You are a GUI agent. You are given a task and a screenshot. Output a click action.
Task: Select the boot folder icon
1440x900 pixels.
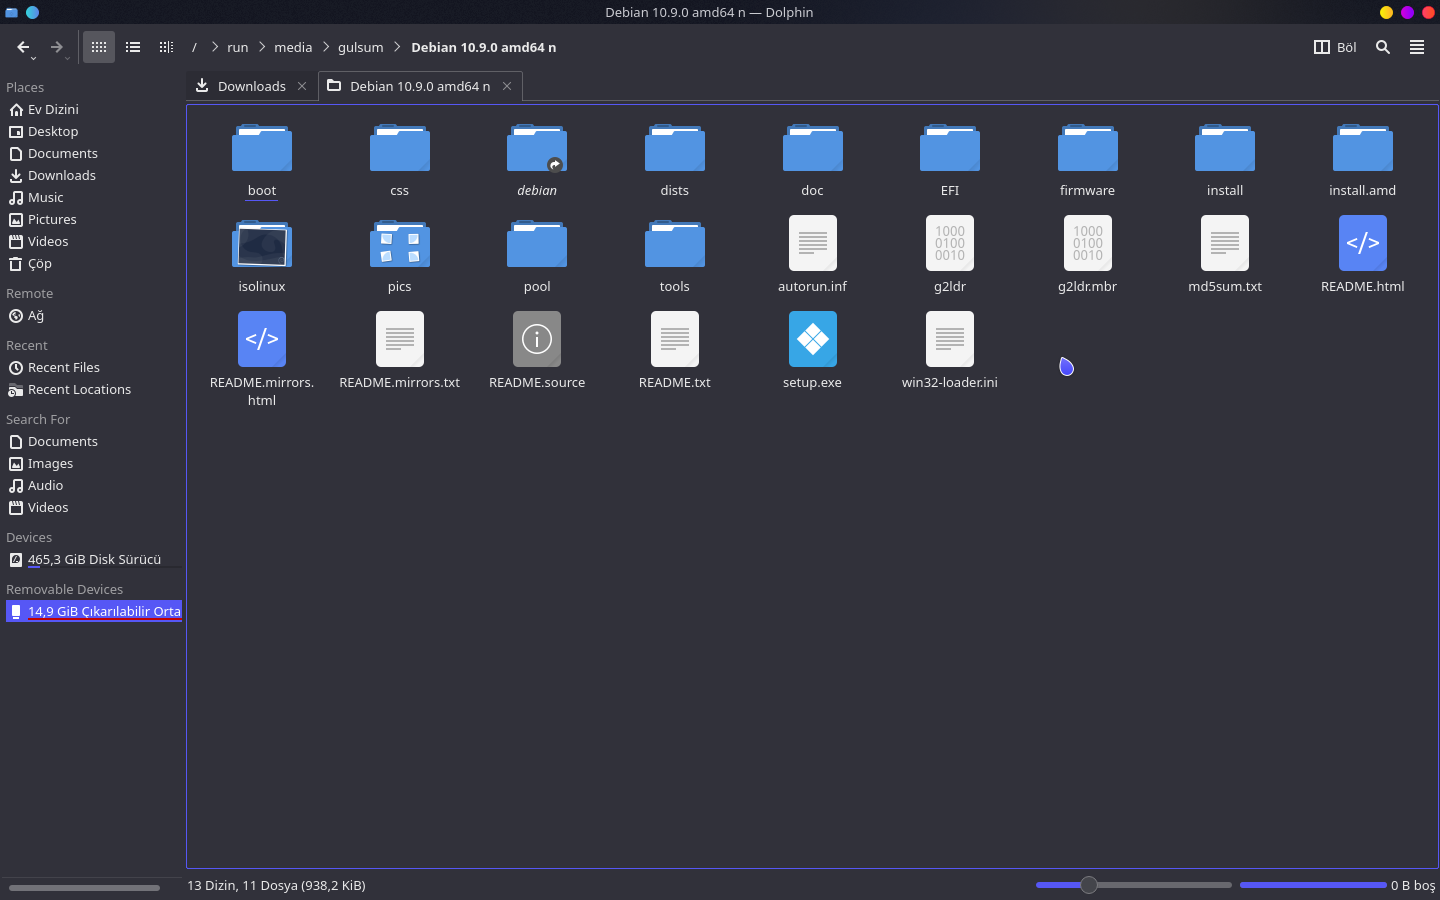click(262, 148)
